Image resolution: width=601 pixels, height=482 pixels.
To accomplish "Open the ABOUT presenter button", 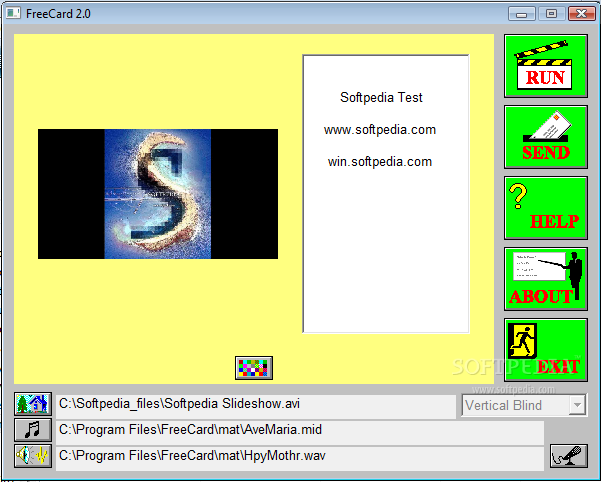I will (x=545, y=279).
